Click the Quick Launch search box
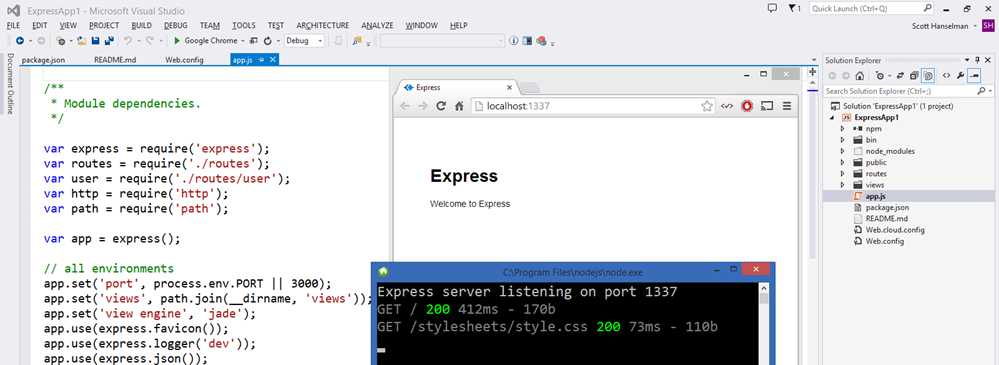 coord(871,9)
